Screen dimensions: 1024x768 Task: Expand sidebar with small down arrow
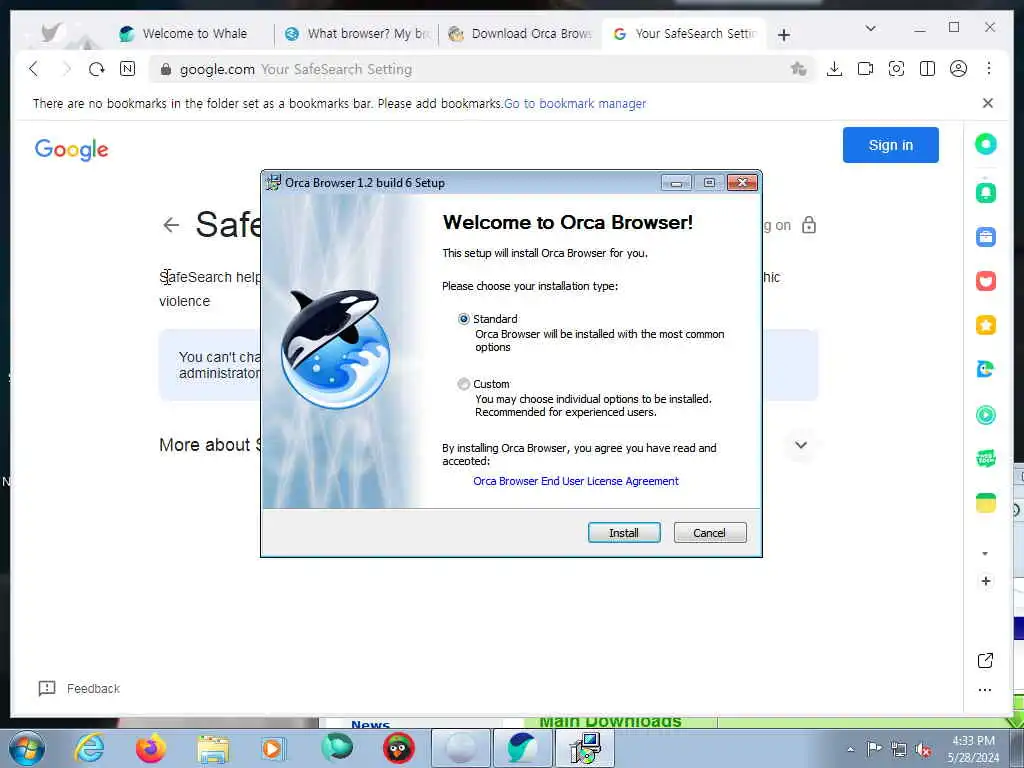click(x=985, y=554)
